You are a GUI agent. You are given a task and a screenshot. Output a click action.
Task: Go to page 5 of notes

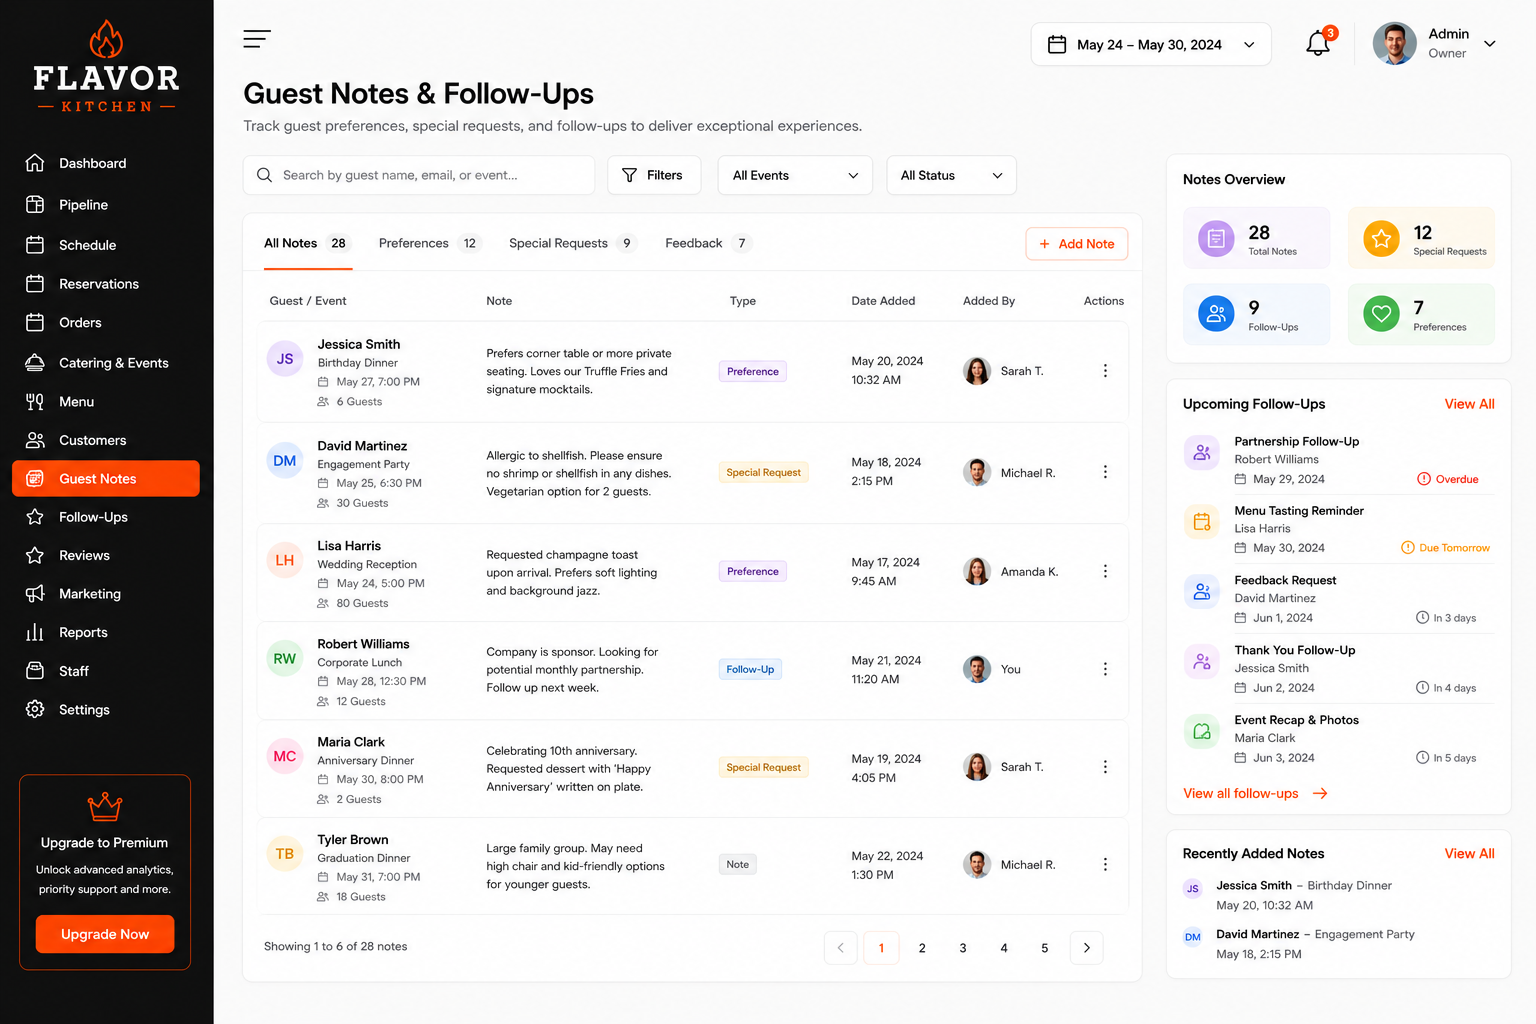(x=1045, y=948)
